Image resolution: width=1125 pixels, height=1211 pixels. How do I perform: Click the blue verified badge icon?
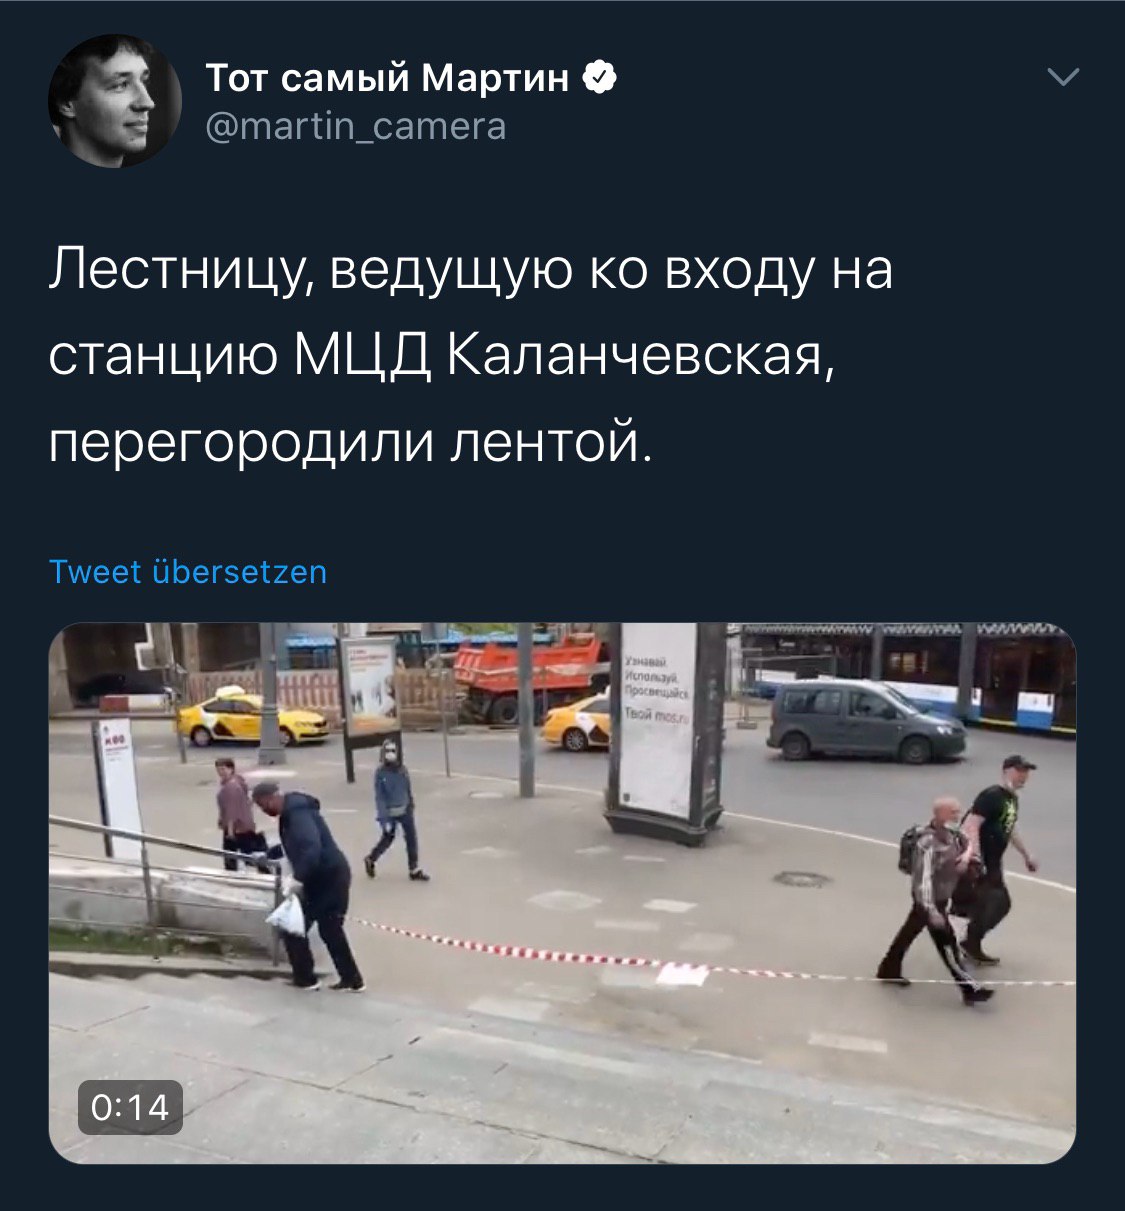[599, 77]
